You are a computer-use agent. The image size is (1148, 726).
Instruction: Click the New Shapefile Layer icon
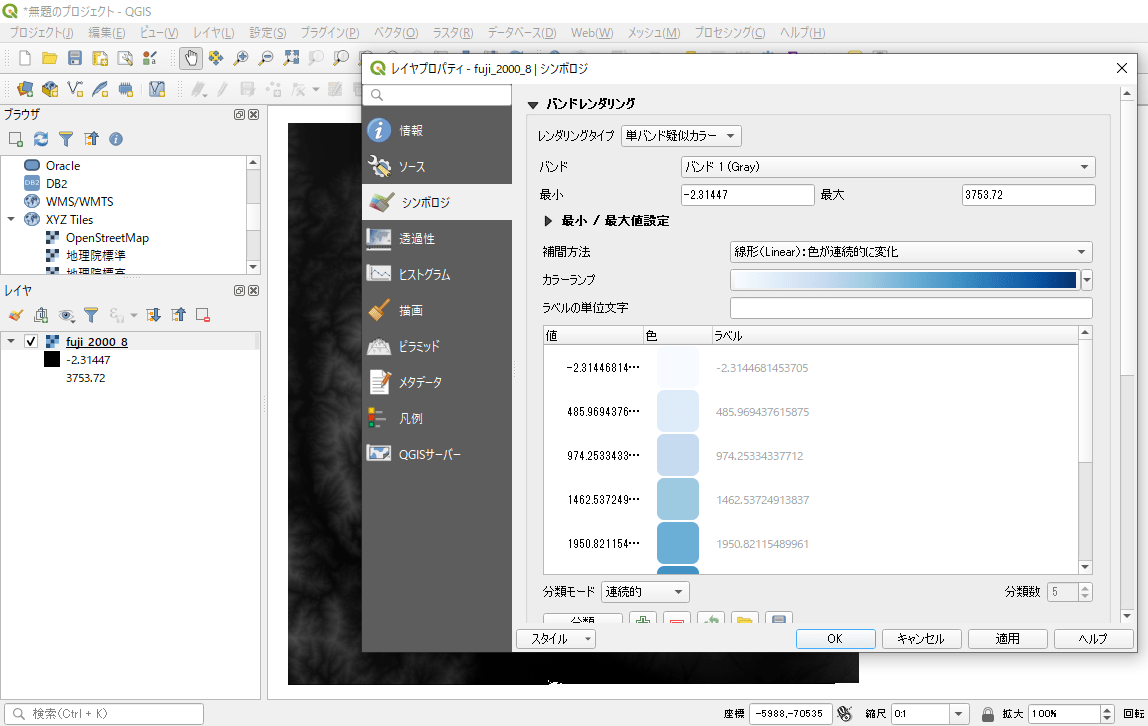tap(75, 89)
